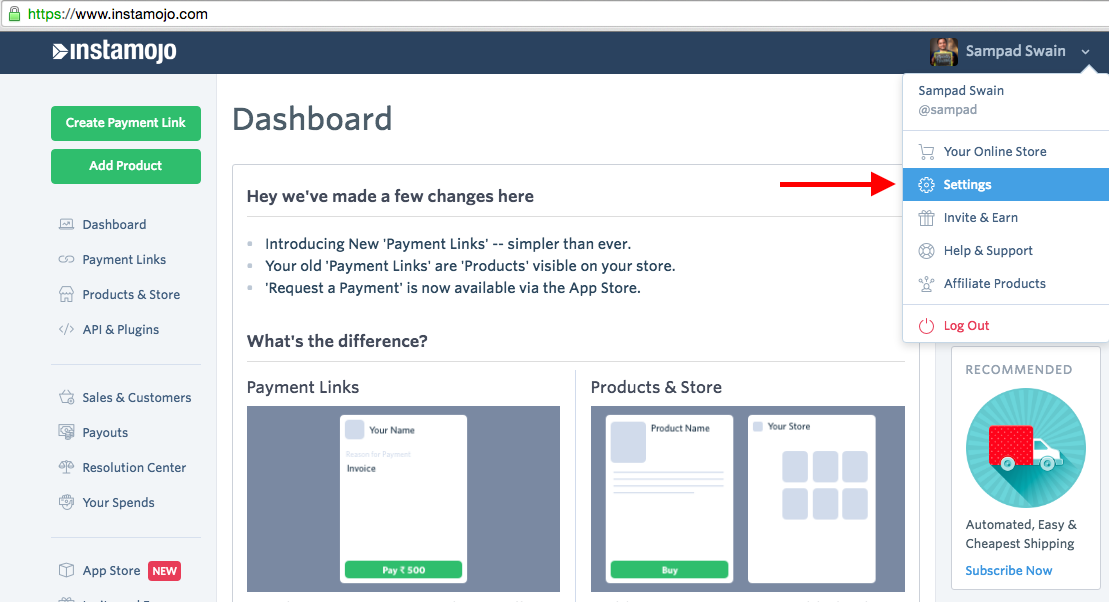Click the Products & Store shop icon
The height and width of the screenshot is (602, 1109).
tap(66, 295)
